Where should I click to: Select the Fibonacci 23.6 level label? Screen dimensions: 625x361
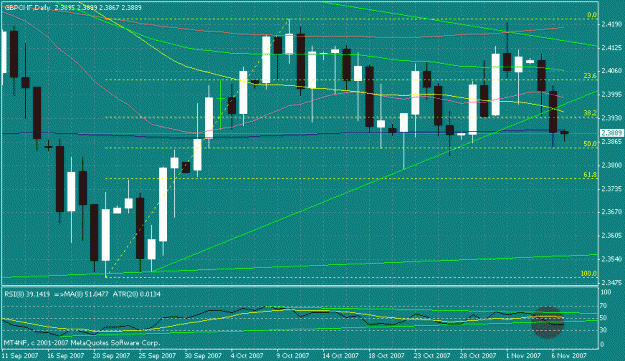click(x=590, y=76)
